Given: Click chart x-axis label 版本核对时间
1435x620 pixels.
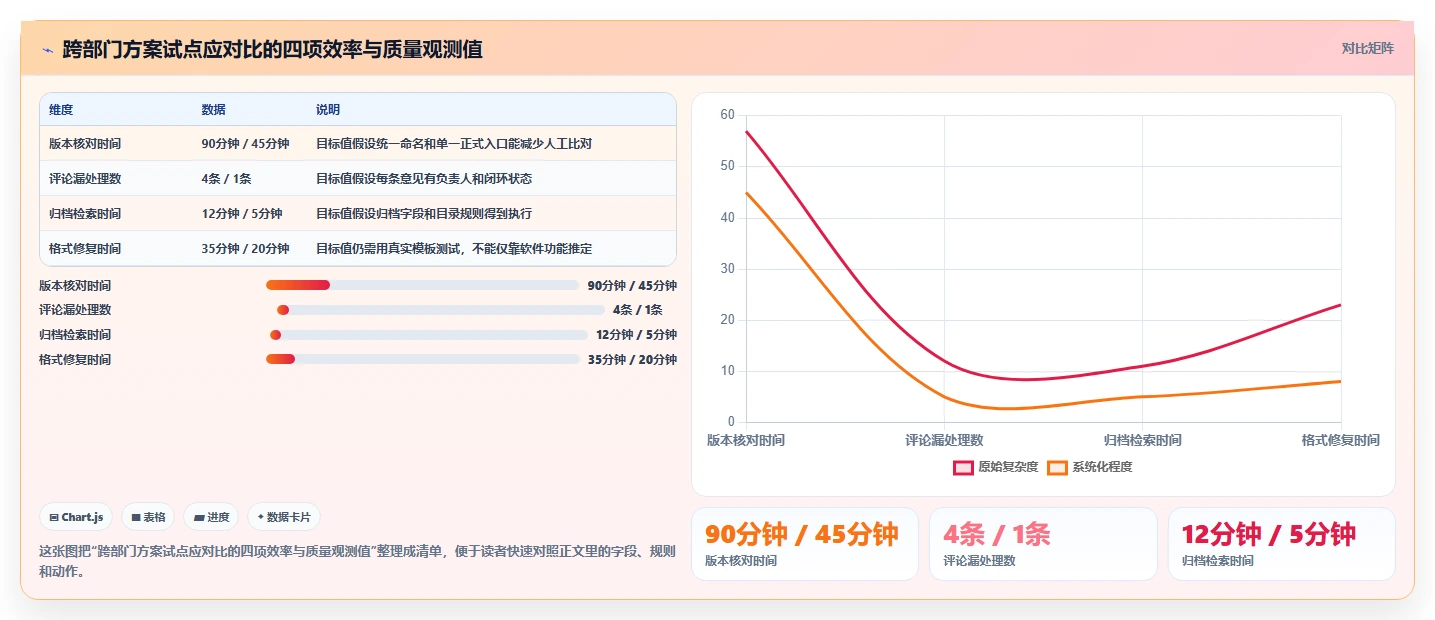Looking at the screenshot, I should (746, 440).
